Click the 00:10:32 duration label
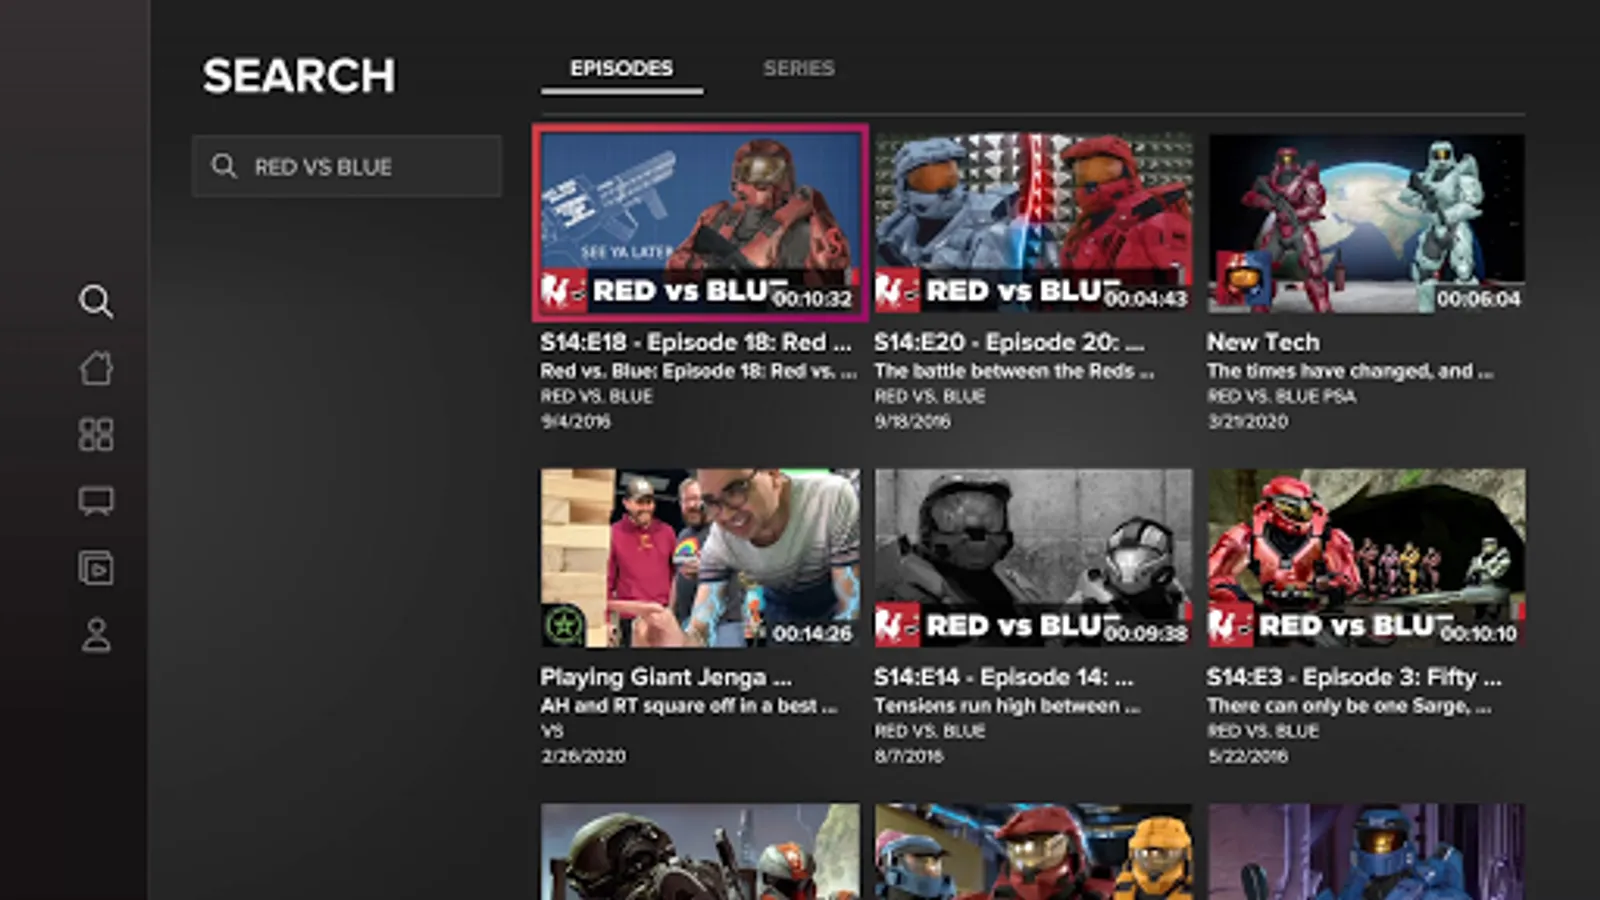 pos(812,298)
